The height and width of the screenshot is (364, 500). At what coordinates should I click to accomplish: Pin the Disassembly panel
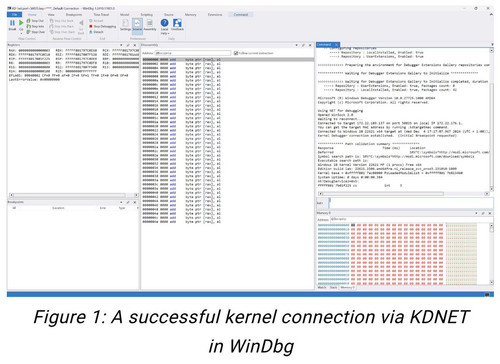click(303, 45)
